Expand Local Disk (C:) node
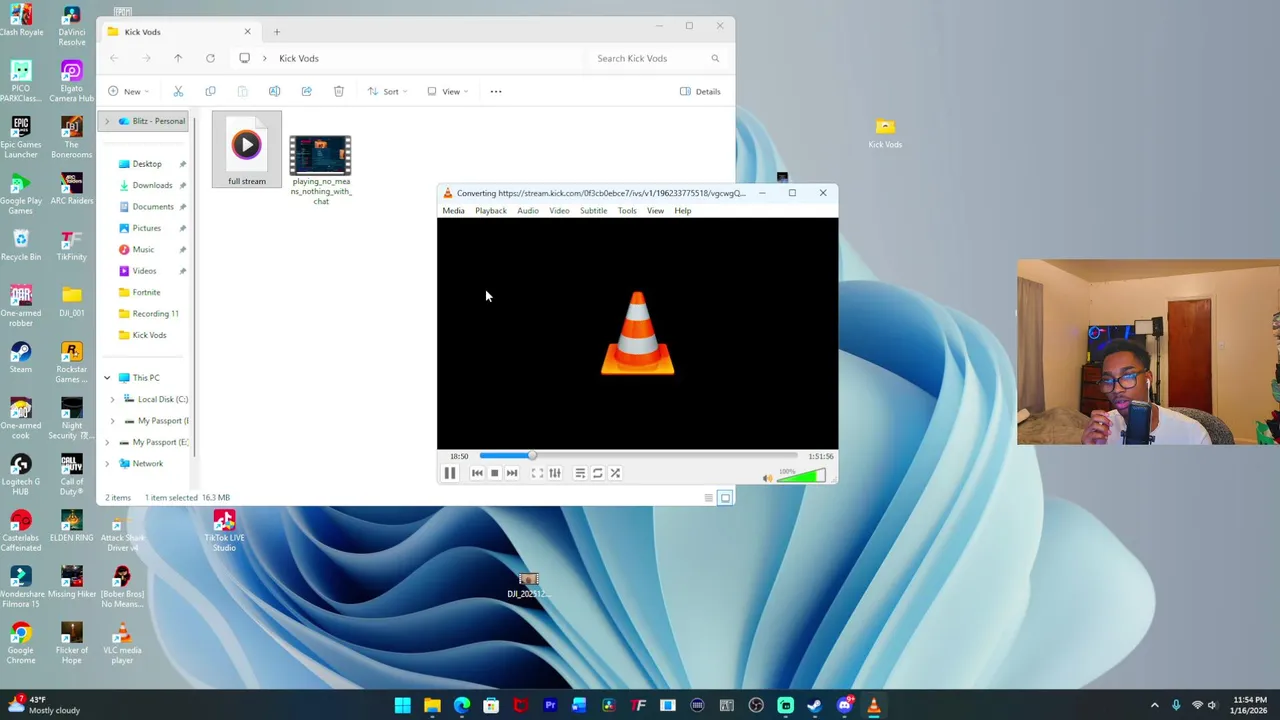Image resolution: width=1280 pixels, height=720 pixels. coord(112,399)
